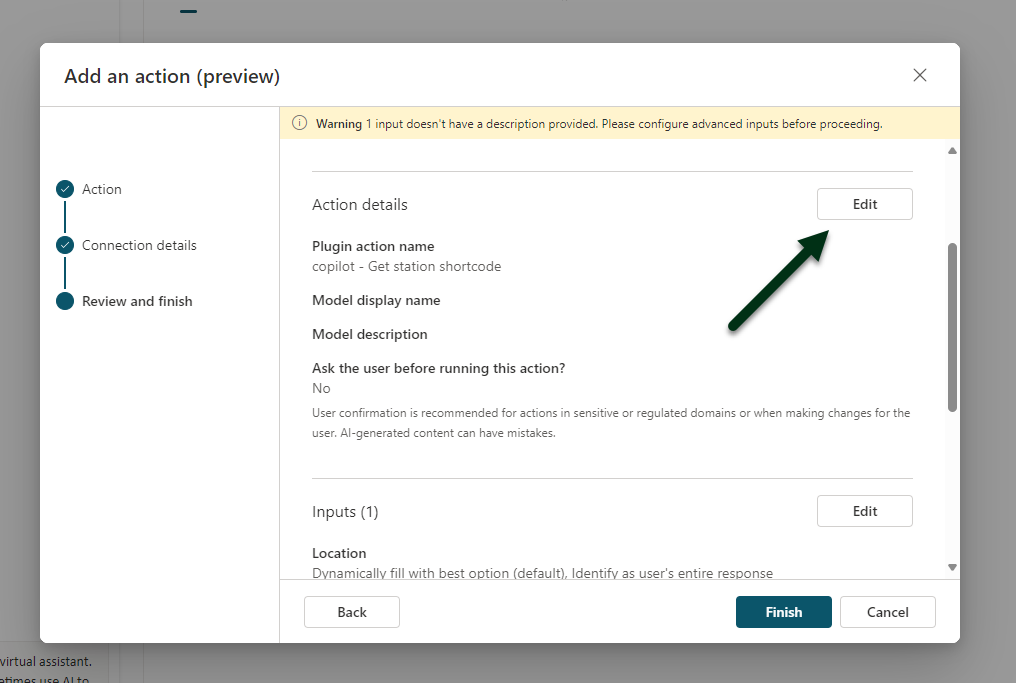This screenshot has height=683, width=1016.
Task: Click the yellow warning banner message
Action: [x=598, y=124]
